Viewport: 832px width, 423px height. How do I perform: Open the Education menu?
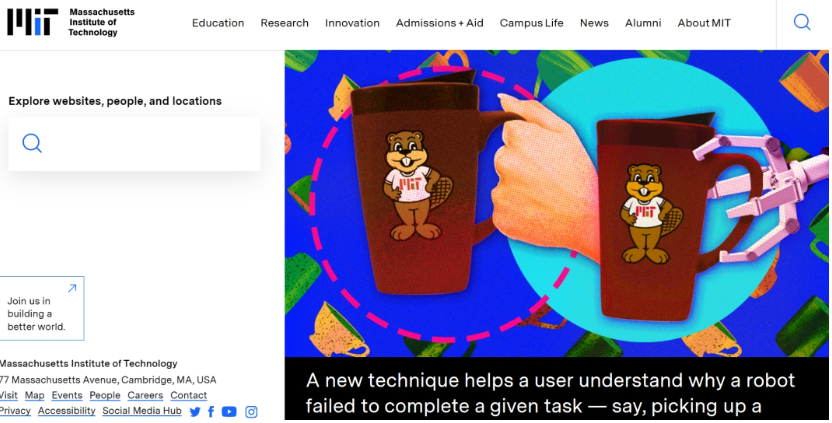(x=218, y=23)
